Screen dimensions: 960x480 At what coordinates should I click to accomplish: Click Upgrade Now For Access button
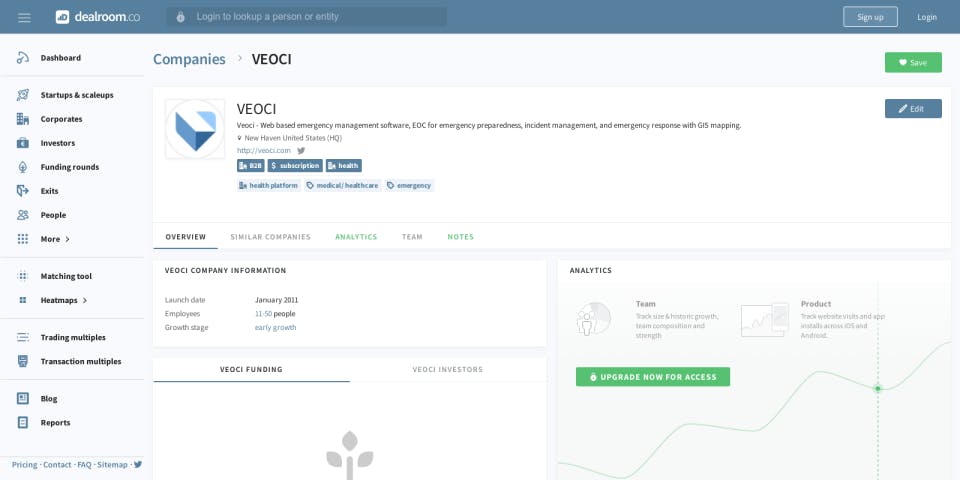click(653, 377)
